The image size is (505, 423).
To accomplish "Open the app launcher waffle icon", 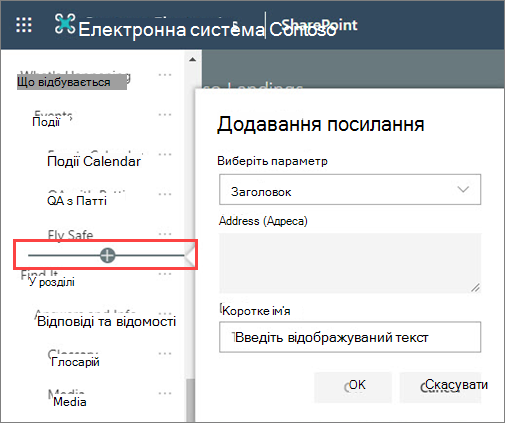I will click(x=24, y=25).
